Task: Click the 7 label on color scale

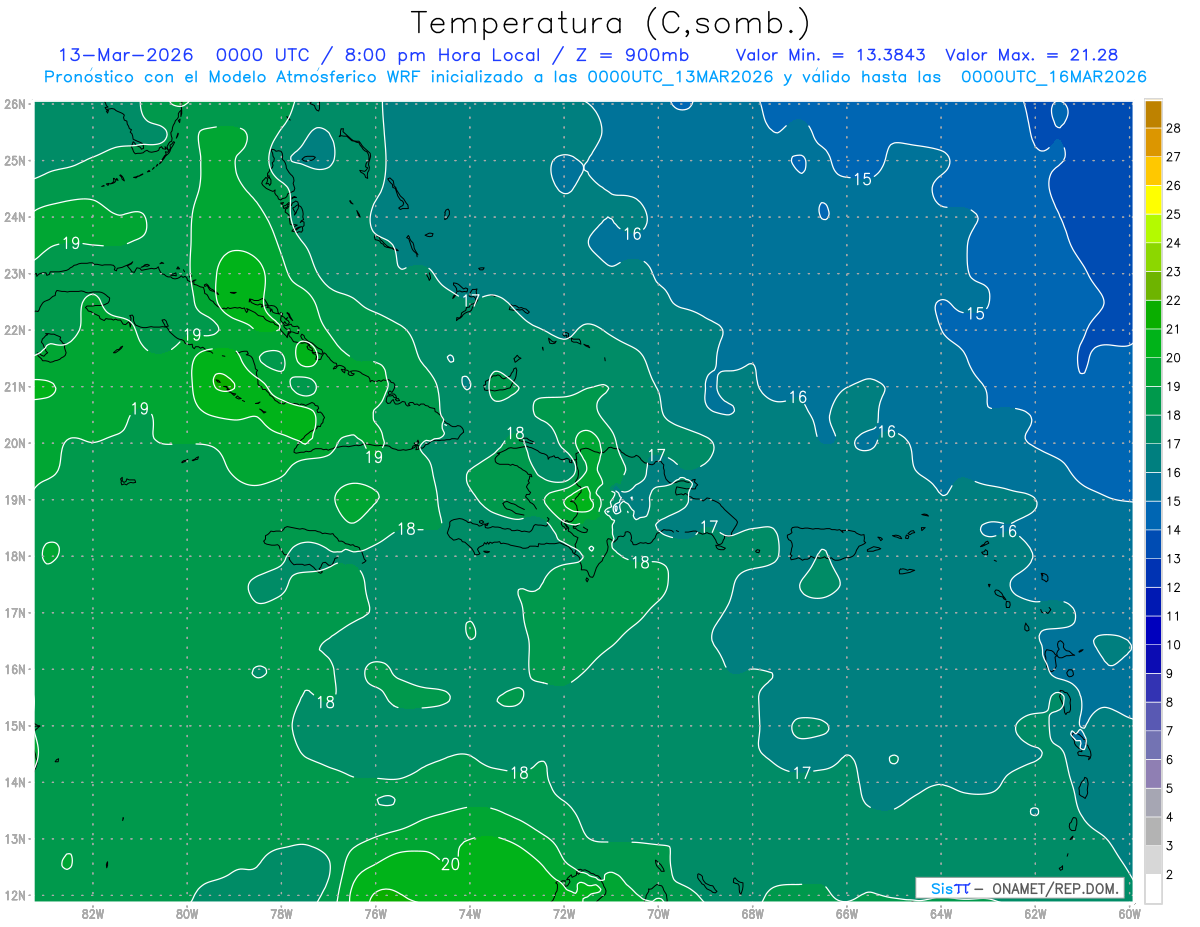Action: coord(1170,731)
